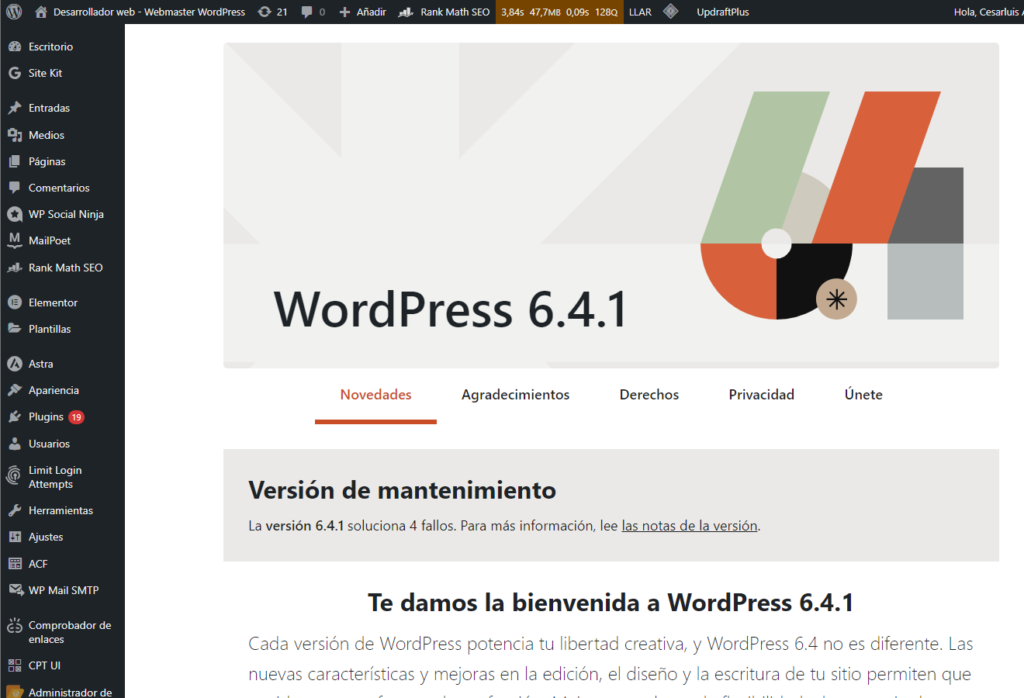This screenshot has width=1024, height=698.
Task: Click 'Te damos la bienvenida a WordPress 6.4.1' heading
Action: (611, 602)
